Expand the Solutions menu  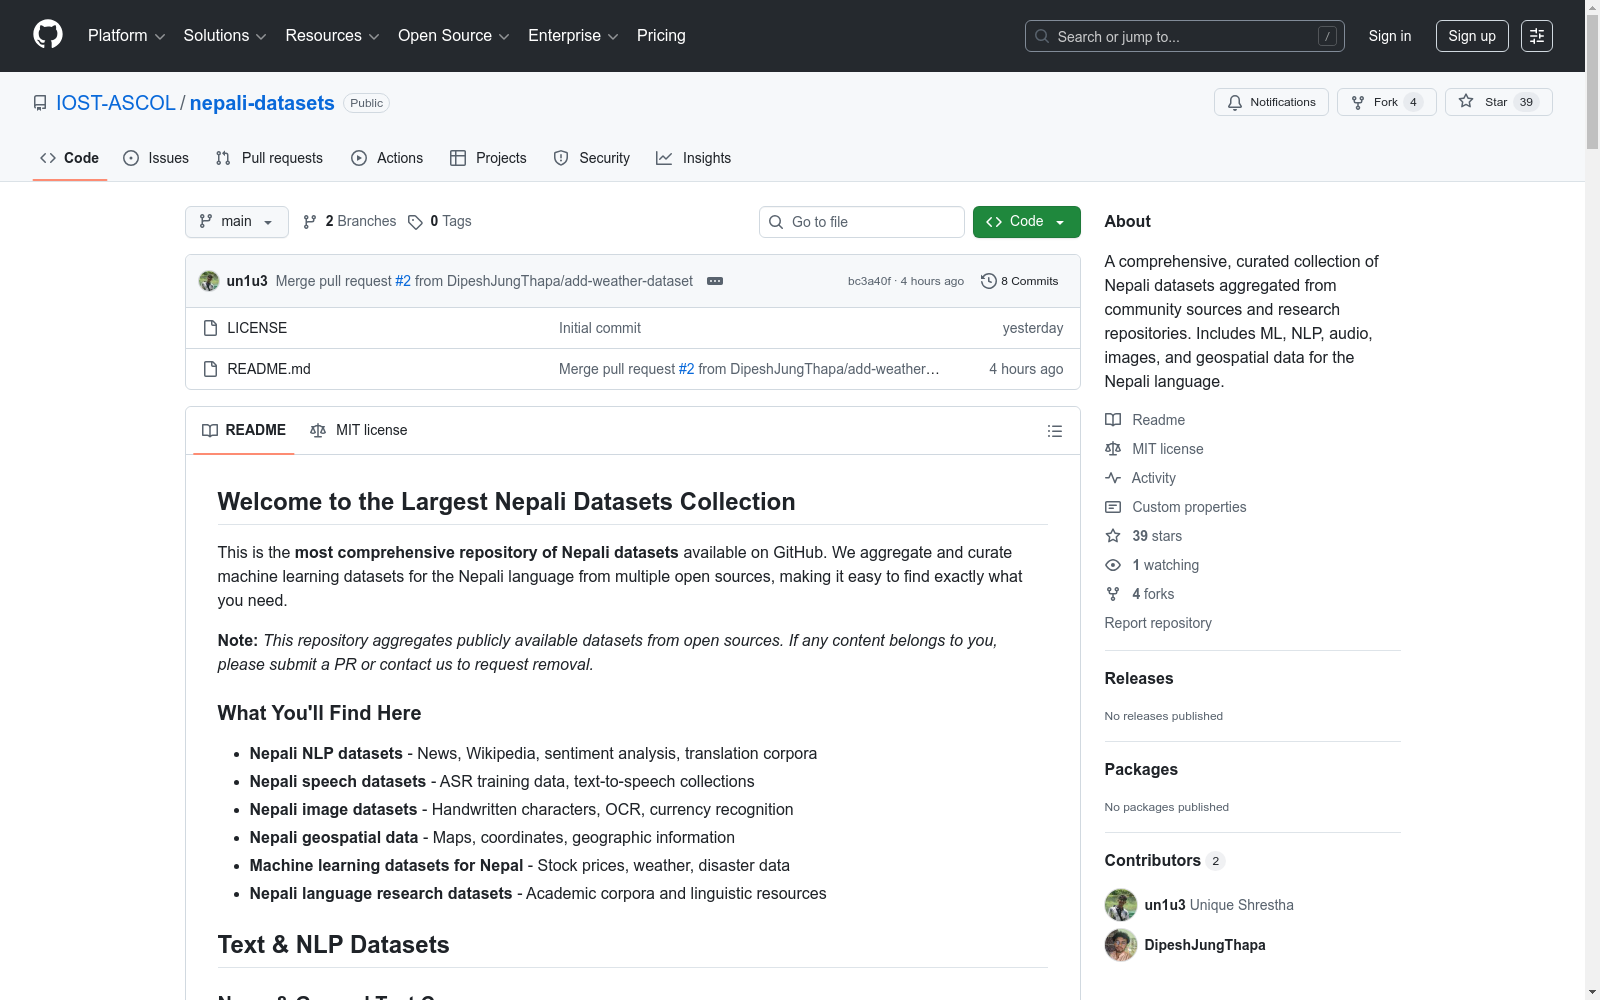(x=225, y=36)
